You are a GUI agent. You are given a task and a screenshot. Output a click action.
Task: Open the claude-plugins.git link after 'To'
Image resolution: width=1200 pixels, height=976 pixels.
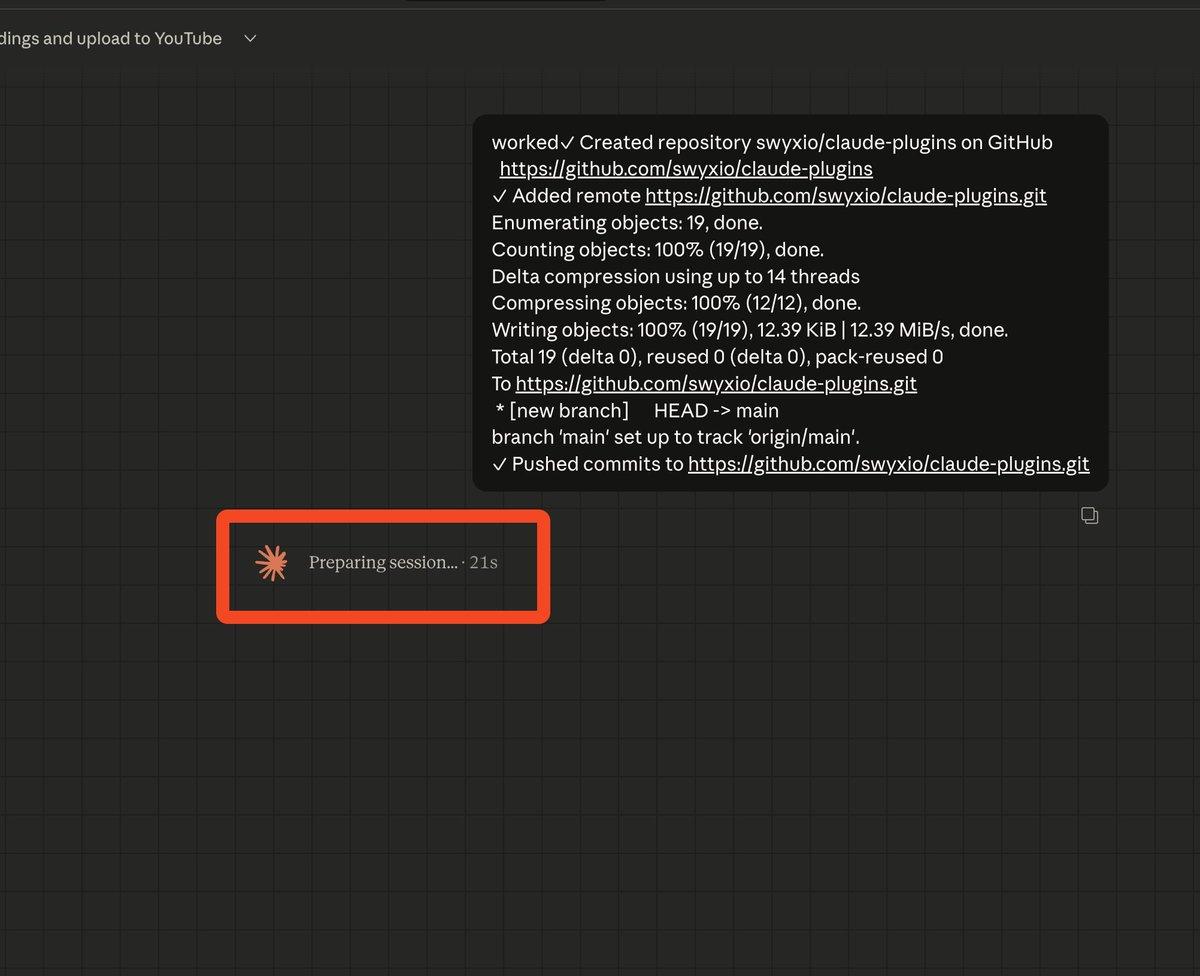click(716, 383)
